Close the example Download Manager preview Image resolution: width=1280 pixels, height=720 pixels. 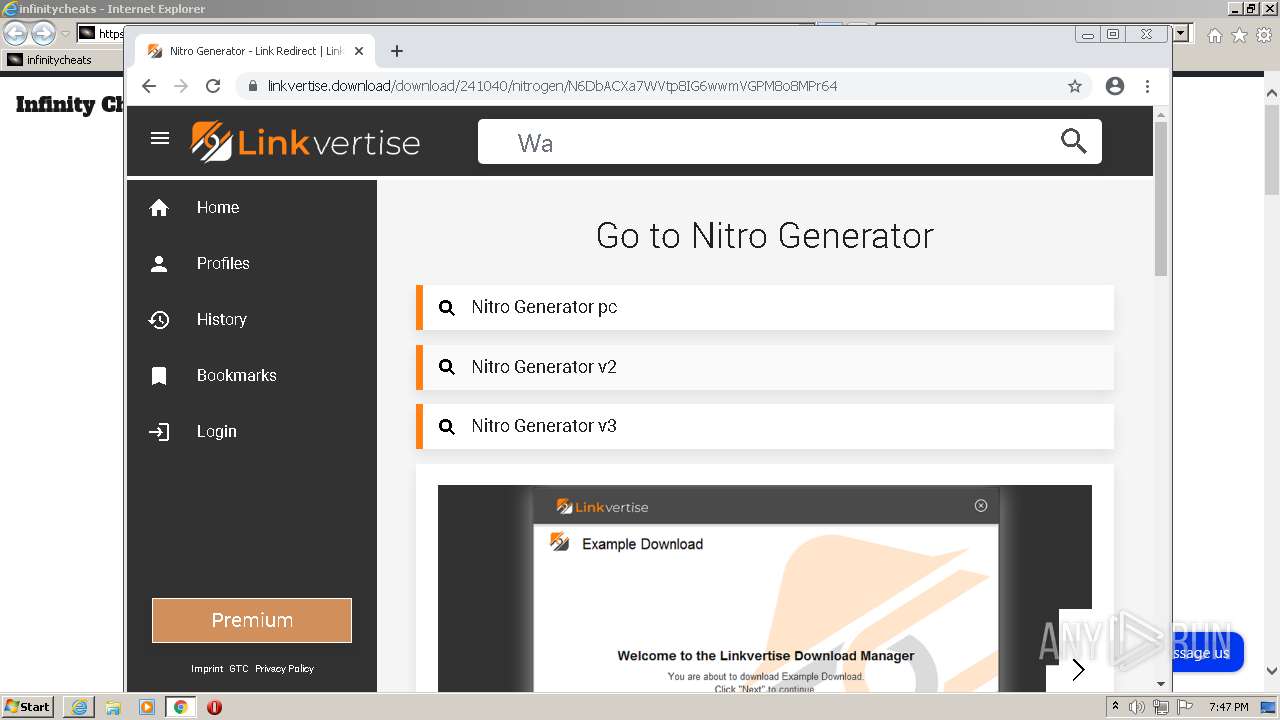pos(981,506)
